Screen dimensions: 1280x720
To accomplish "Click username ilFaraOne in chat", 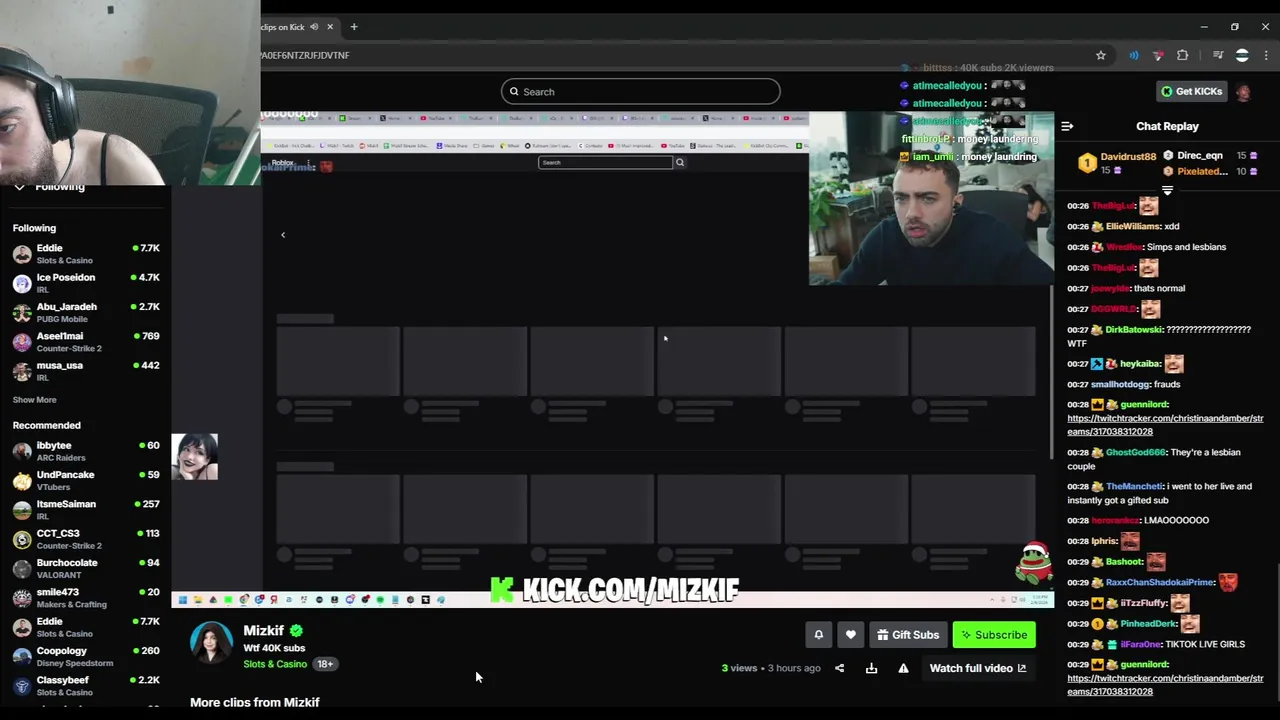I will [x=1140, y=644].
